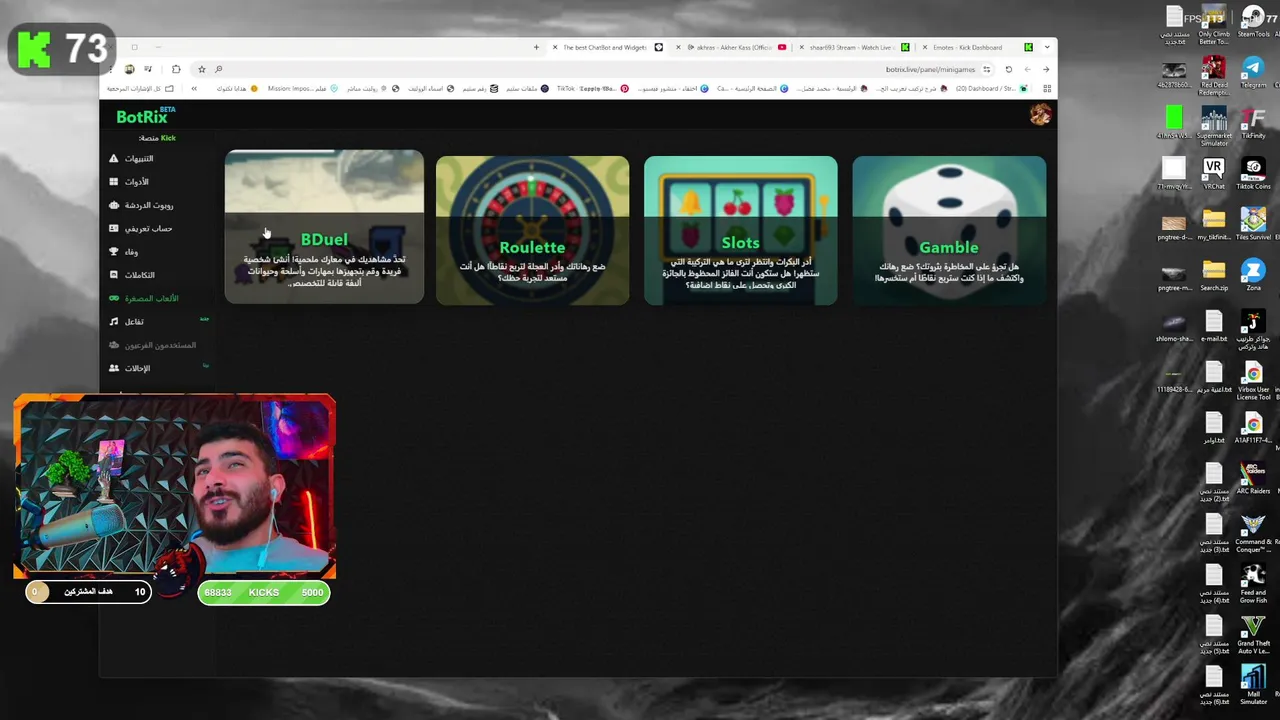Open the TikFinity desktop shortcut
The image size is (1280, 720).
click(1253, 122)
